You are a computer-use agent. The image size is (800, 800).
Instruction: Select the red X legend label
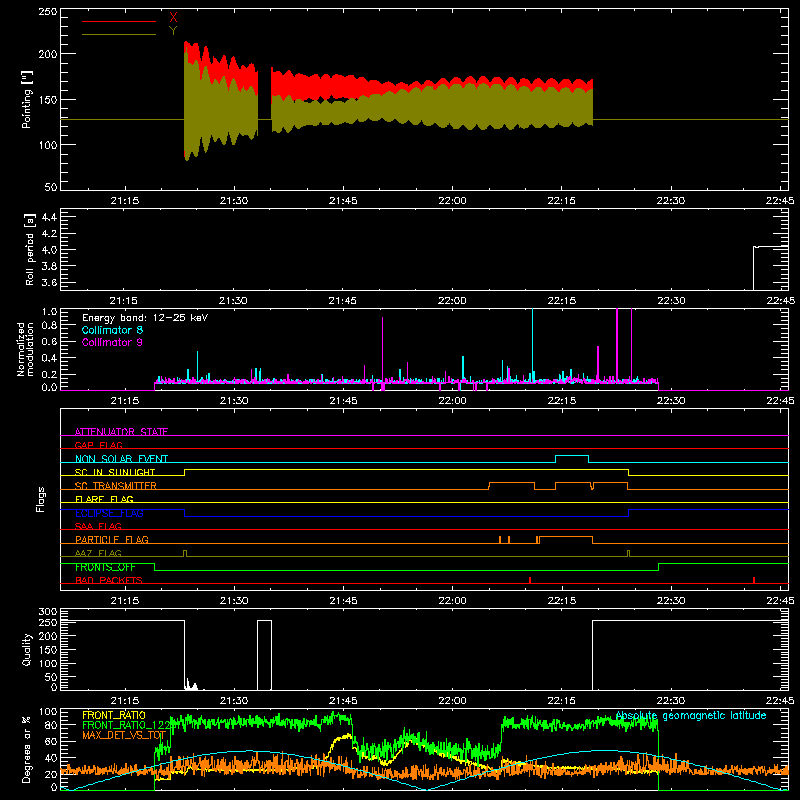pos(173,18)
